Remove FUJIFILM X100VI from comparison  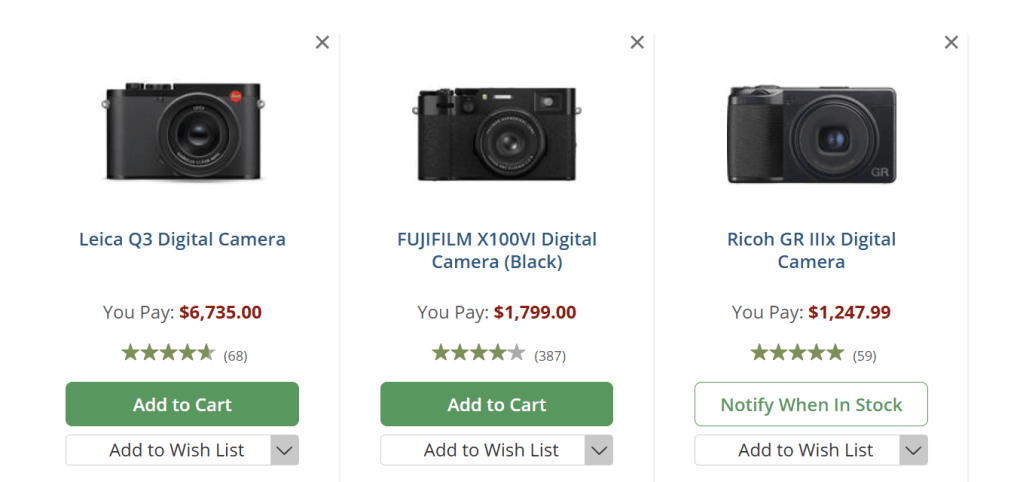click(x=637, y=42)
